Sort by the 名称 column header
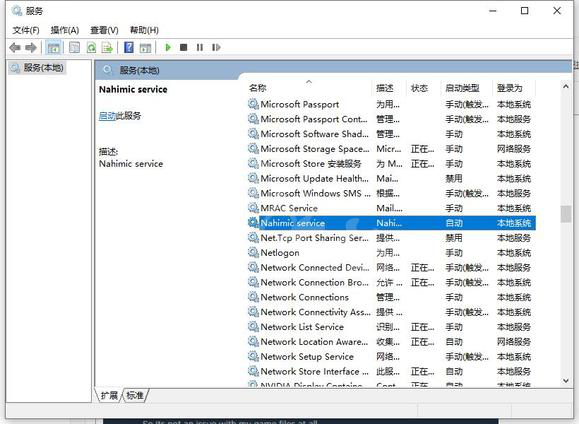This screenshot has height=424, width=579. click(x=258, y=88)
